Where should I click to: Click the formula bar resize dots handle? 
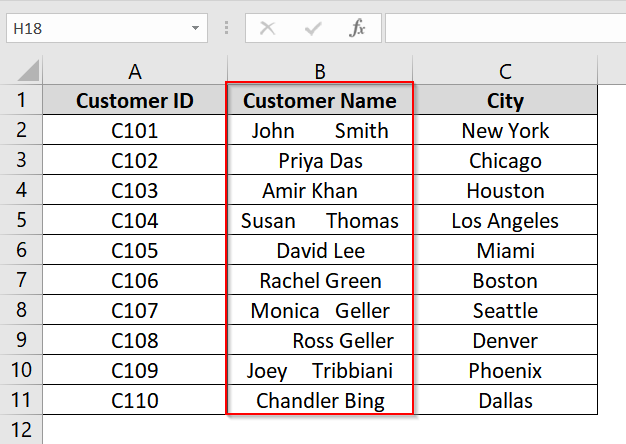(226, 28)
